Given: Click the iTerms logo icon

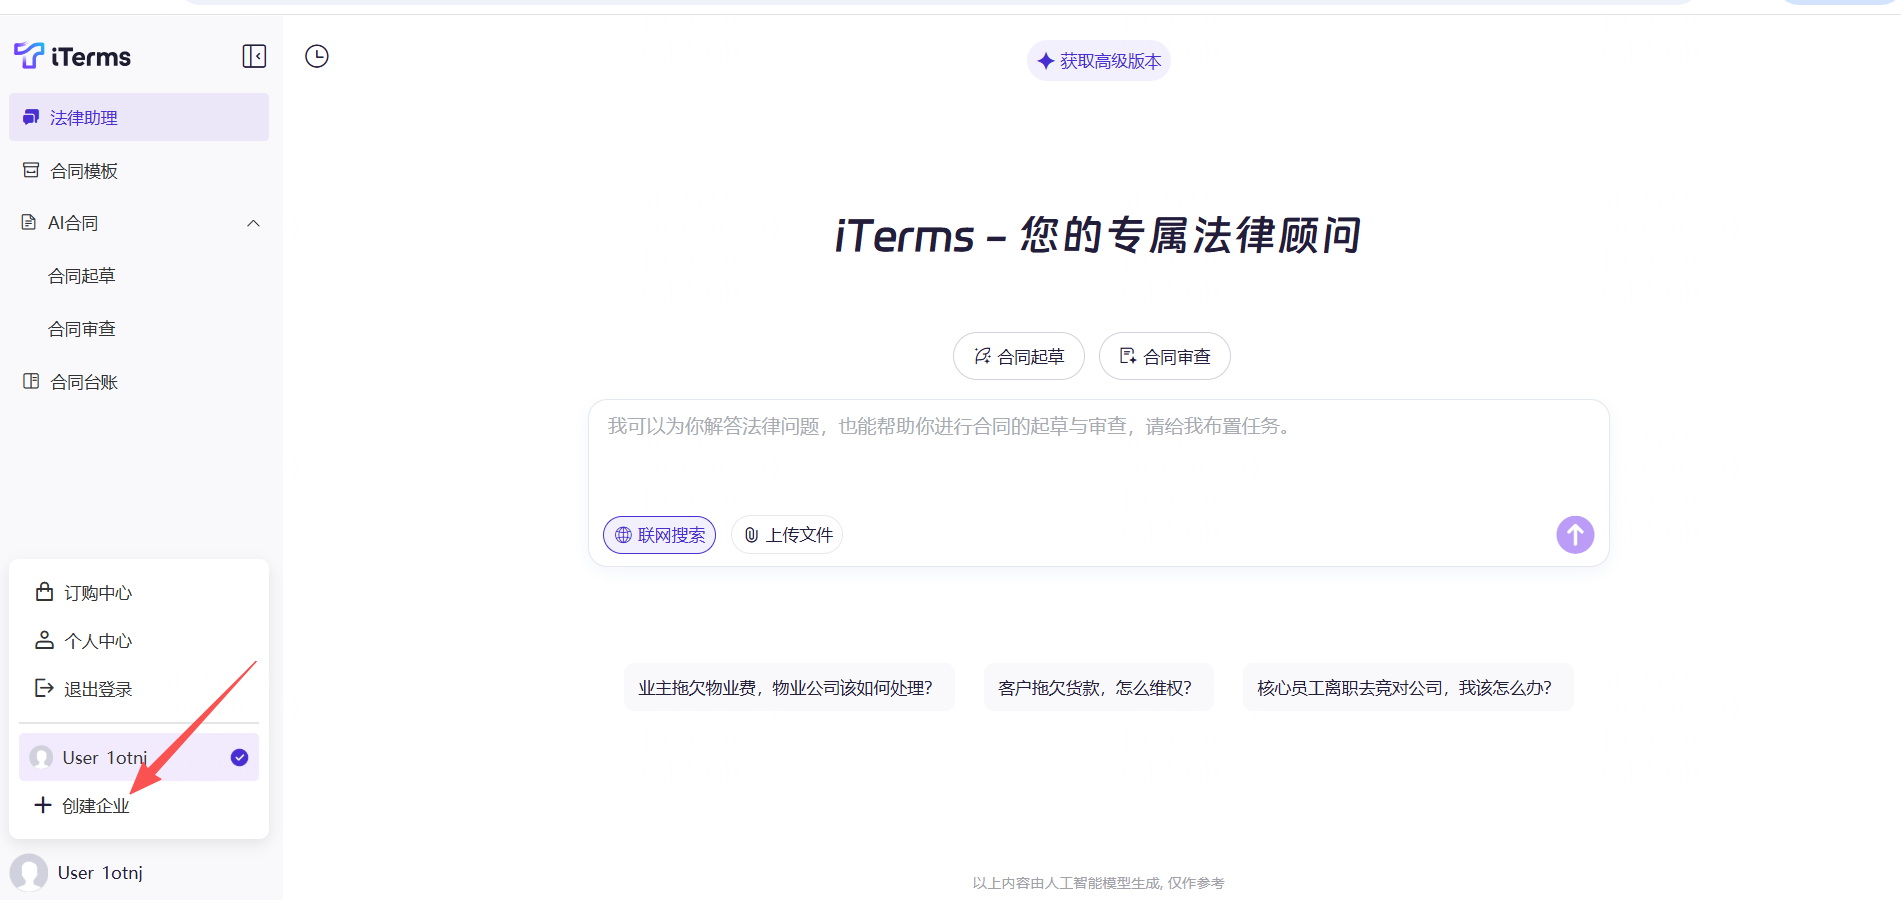Looking at the screenshot, I should point(29,56).
